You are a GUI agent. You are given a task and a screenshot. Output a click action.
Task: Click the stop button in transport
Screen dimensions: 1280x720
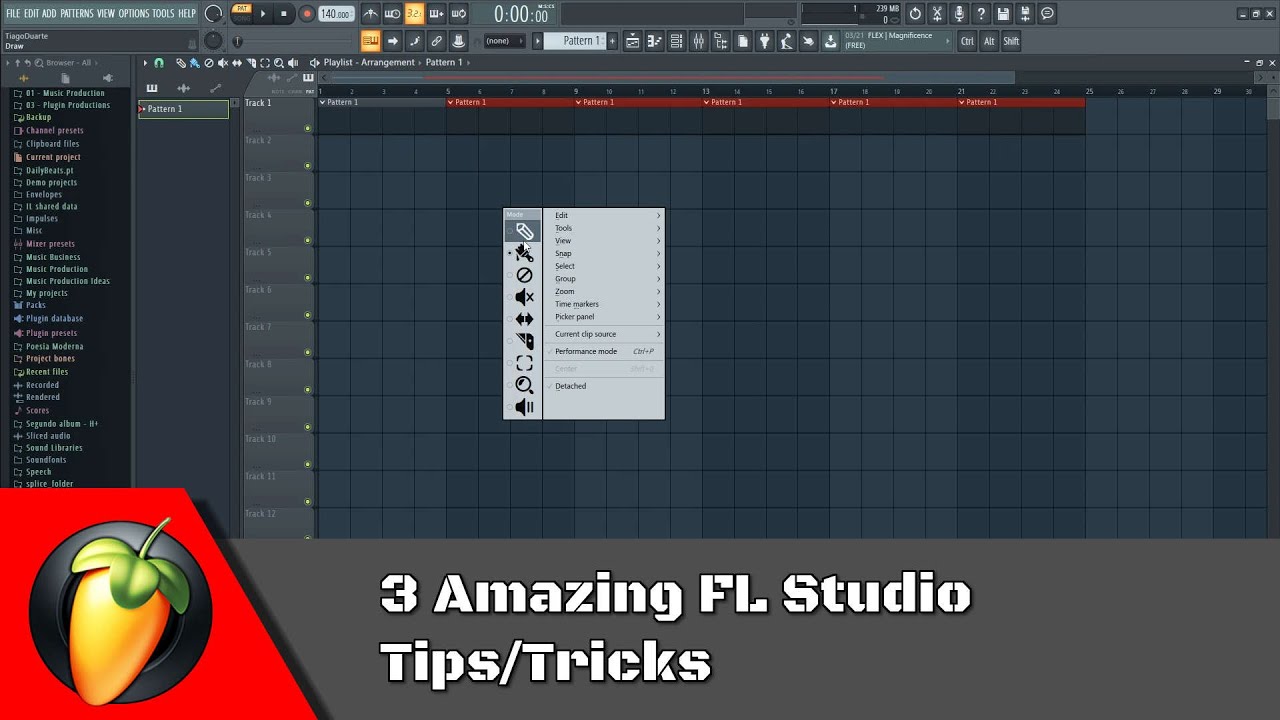(285, 14)
